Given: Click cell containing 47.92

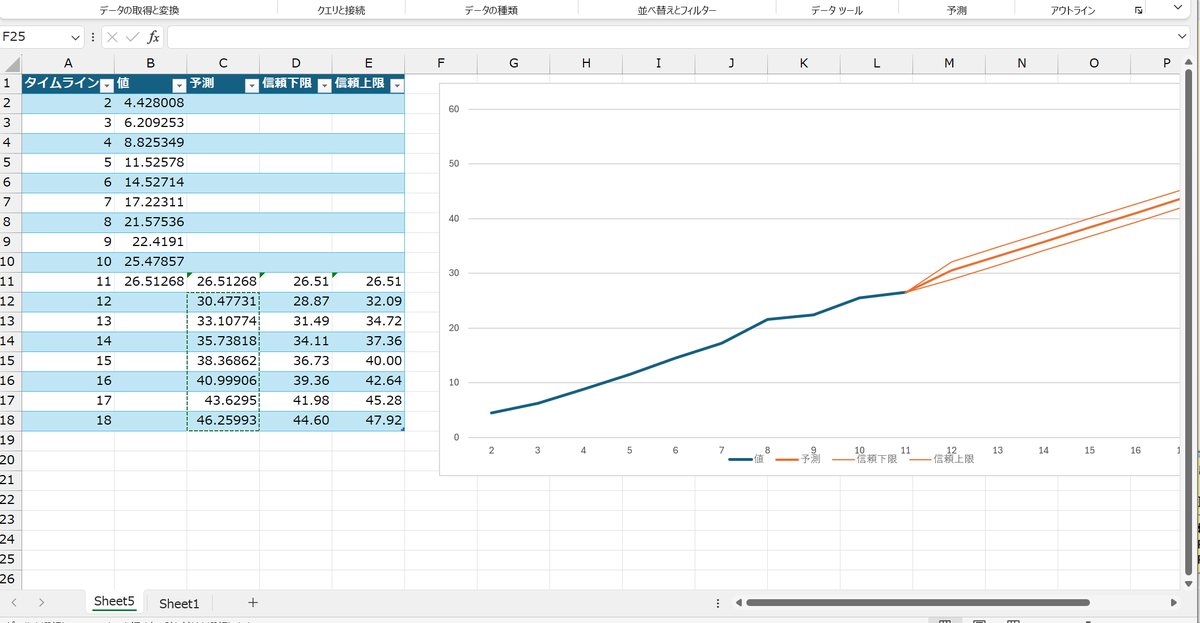Looking at the screenshot, I should [368, 420].
